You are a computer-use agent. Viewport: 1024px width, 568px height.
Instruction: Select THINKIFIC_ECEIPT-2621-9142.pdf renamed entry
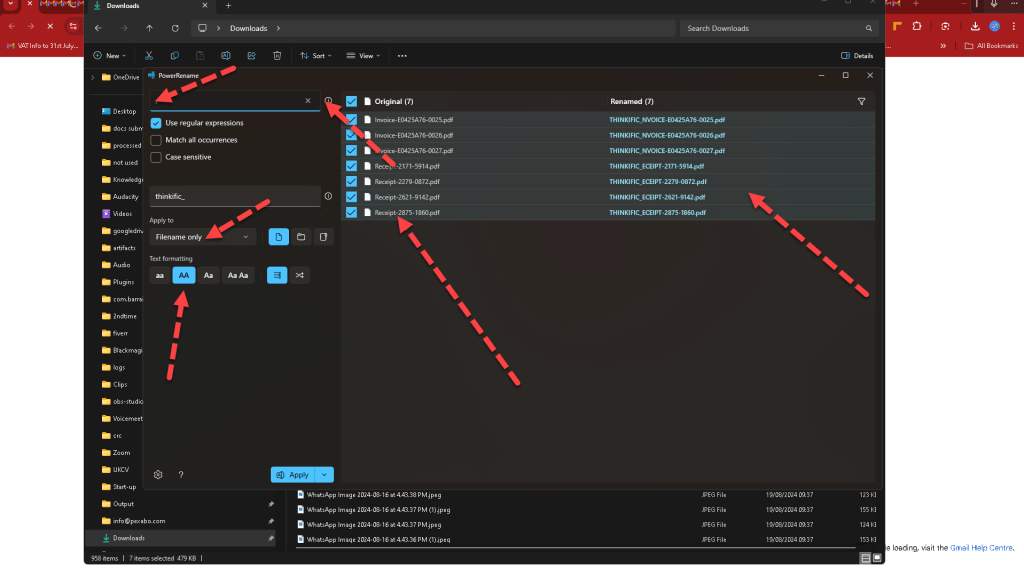pyautogui.click(x=657, y=197)
